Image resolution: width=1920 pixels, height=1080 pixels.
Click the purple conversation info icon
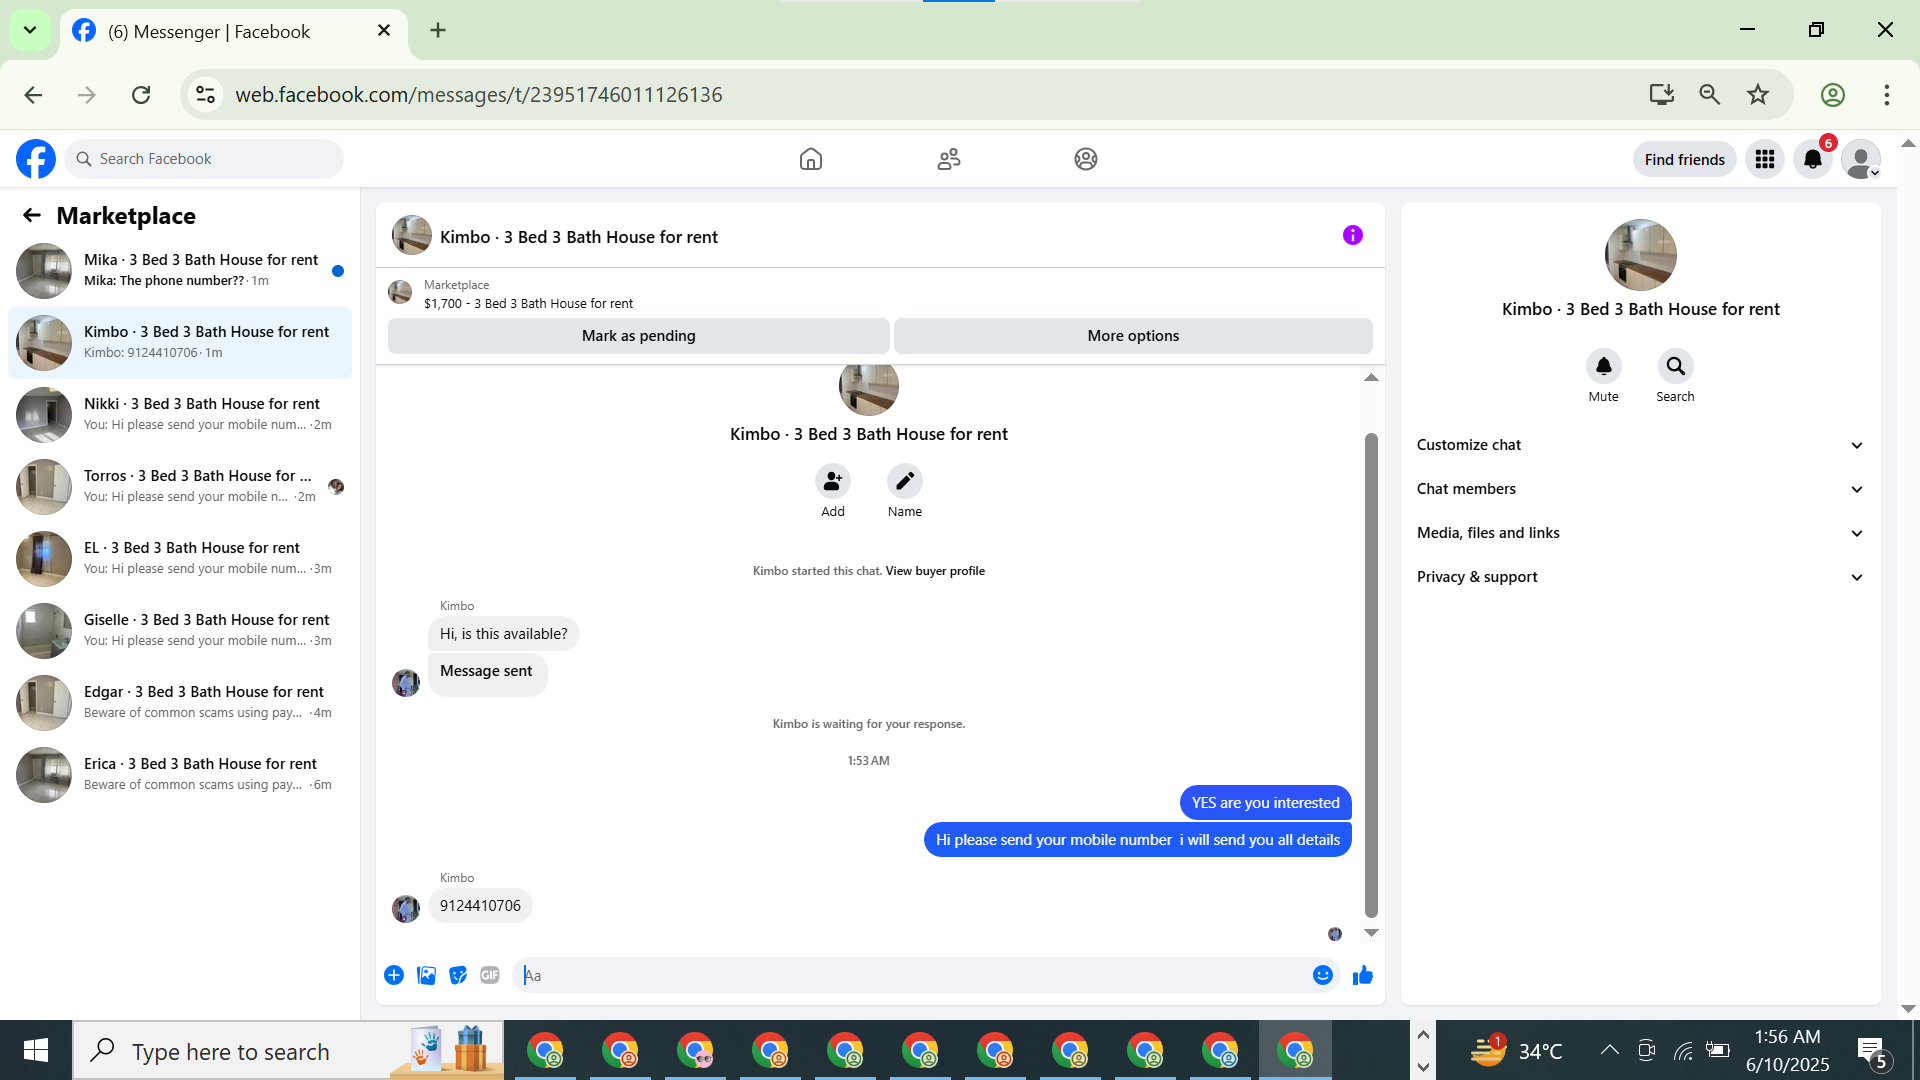point(1352,235)
